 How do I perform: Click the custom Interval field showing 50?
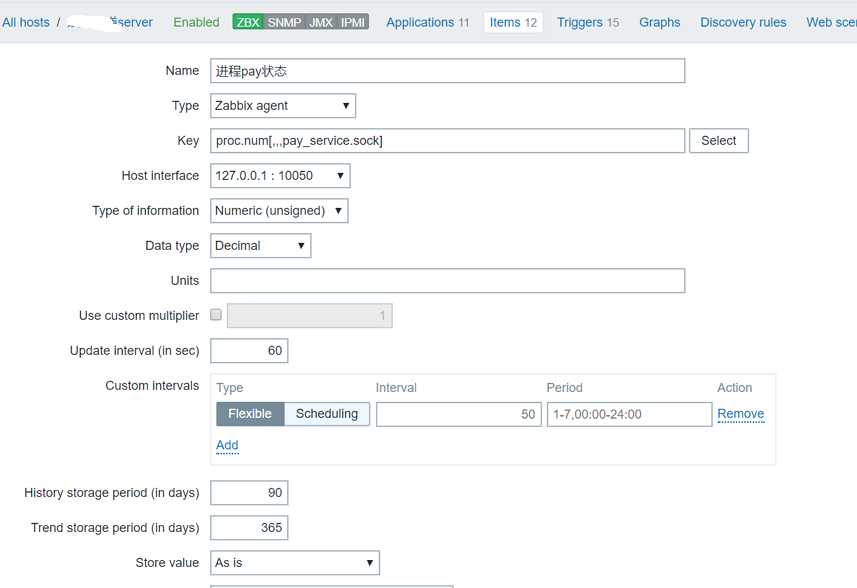click(x=459, y=414)
